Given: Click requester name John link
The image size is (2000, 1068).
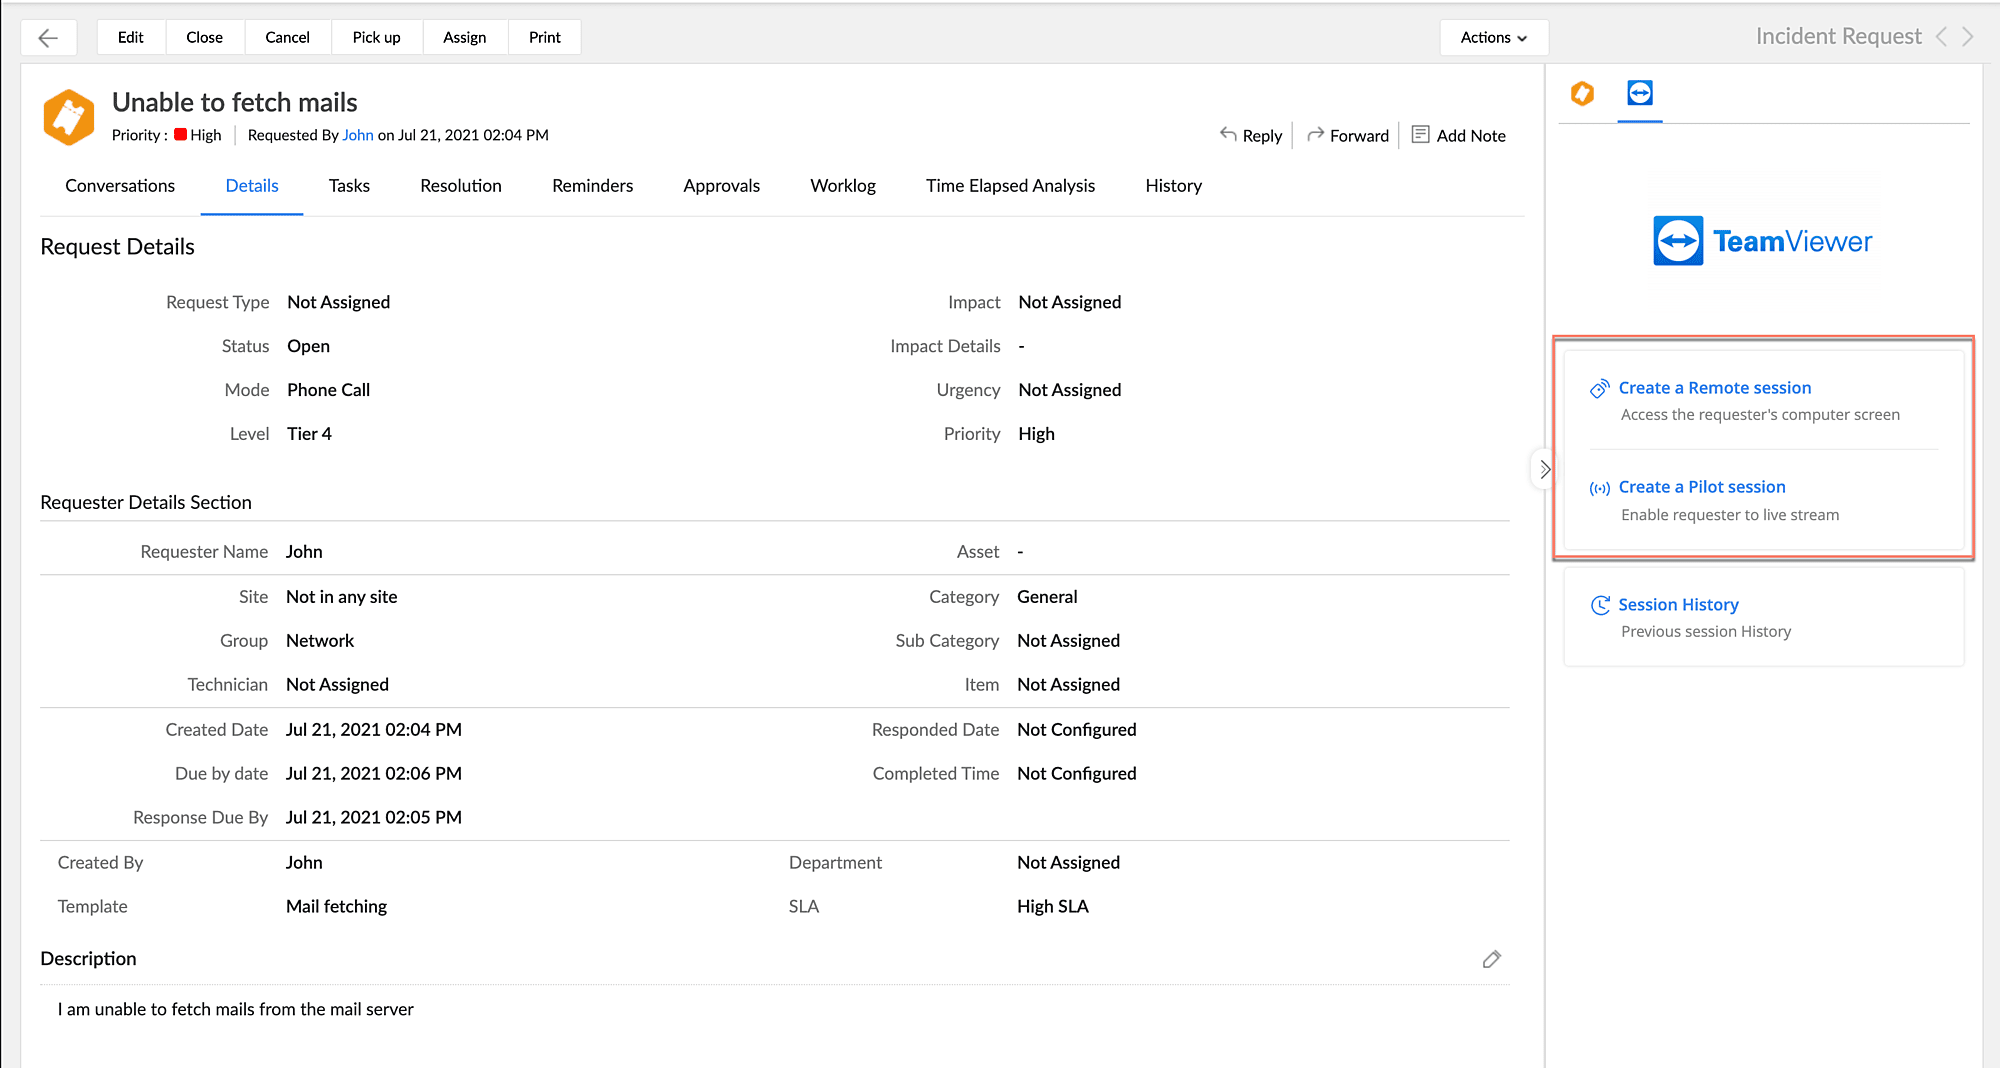Looking at the screenshot, I should pyautogui.click(x=357, y=135).
